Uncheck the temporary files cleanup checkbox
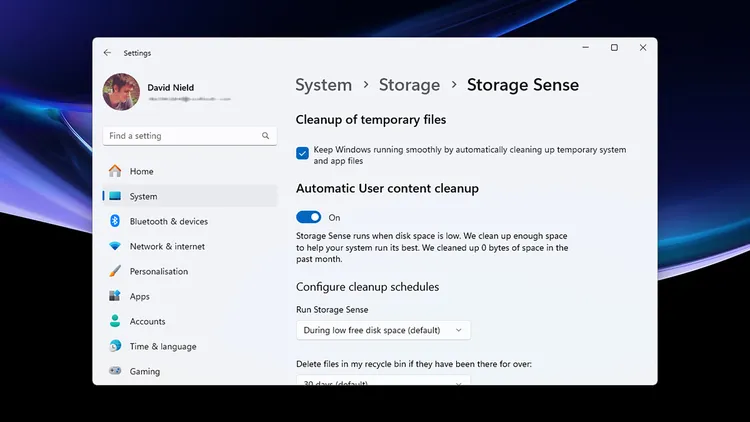The height and width of the screenshot is (422, 750). point(302,153)
